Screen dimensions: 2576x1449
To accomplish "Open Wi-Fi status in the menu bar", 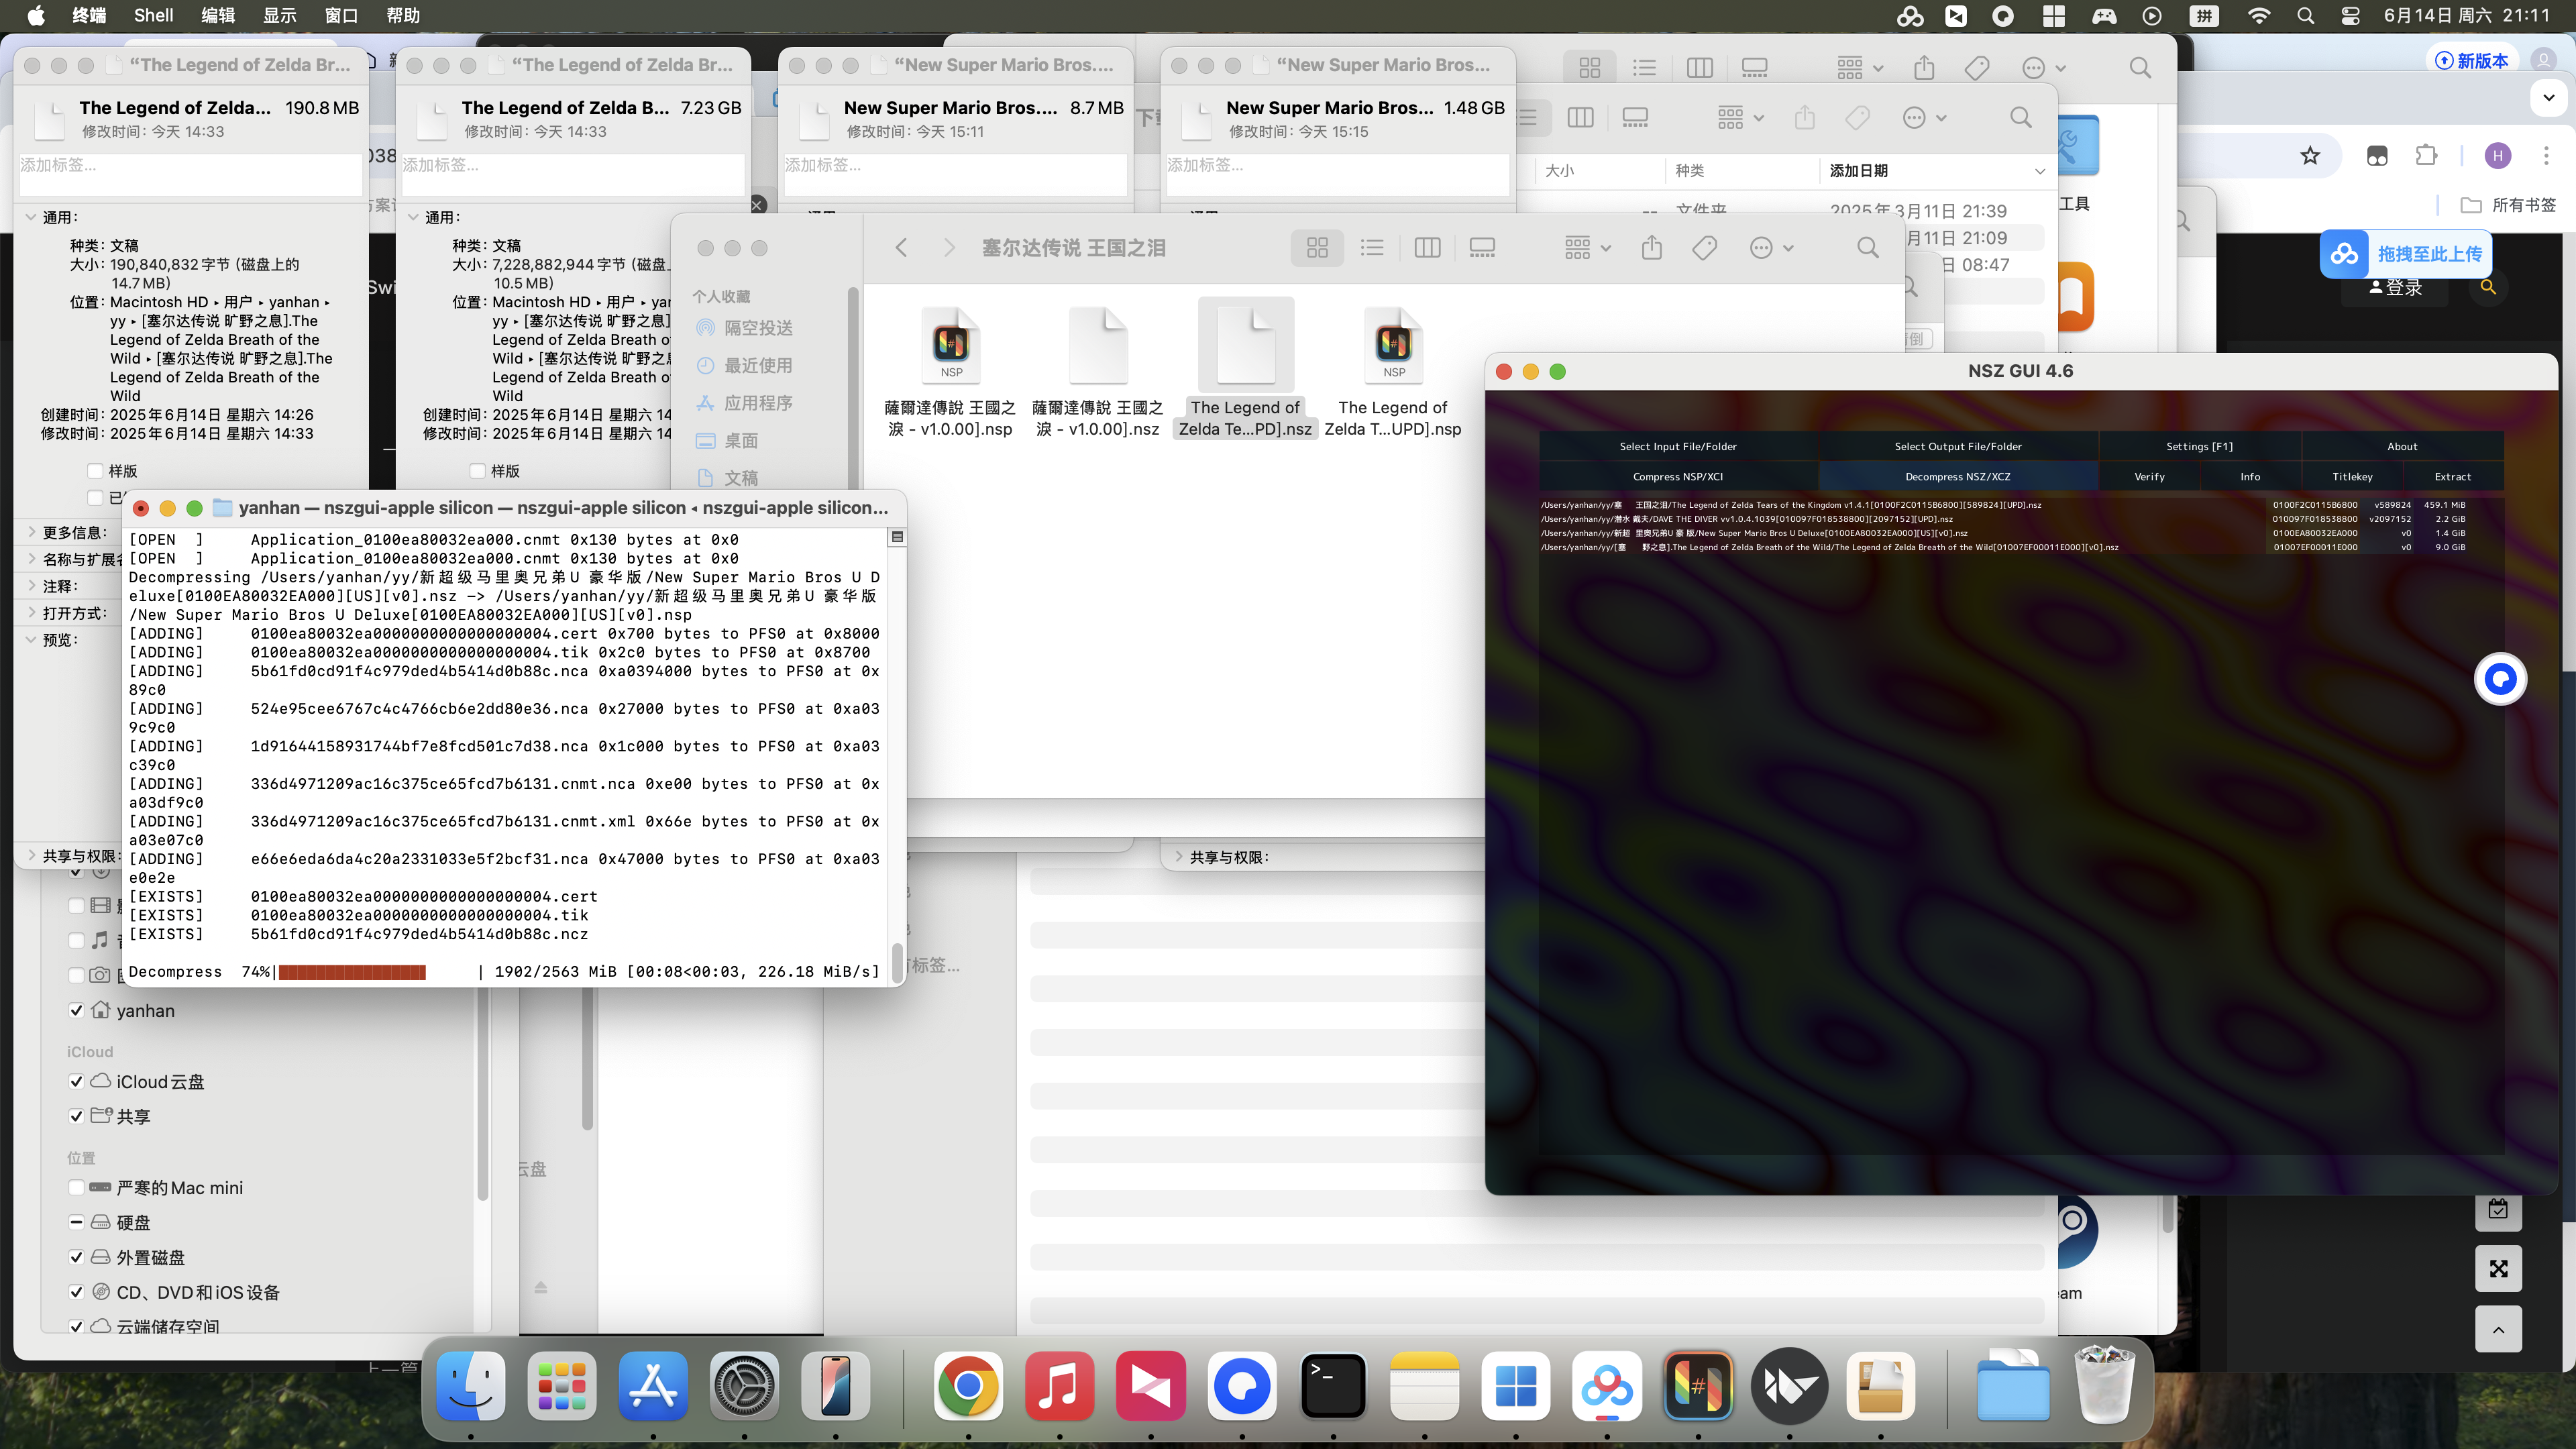I will pyautogui.click(x=2259, y=15).
